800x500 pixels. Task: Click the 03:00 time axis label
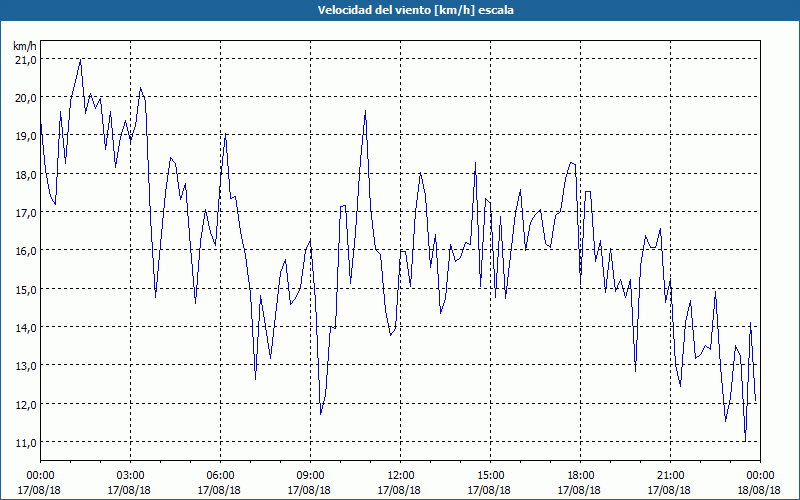tap(130, 476)
